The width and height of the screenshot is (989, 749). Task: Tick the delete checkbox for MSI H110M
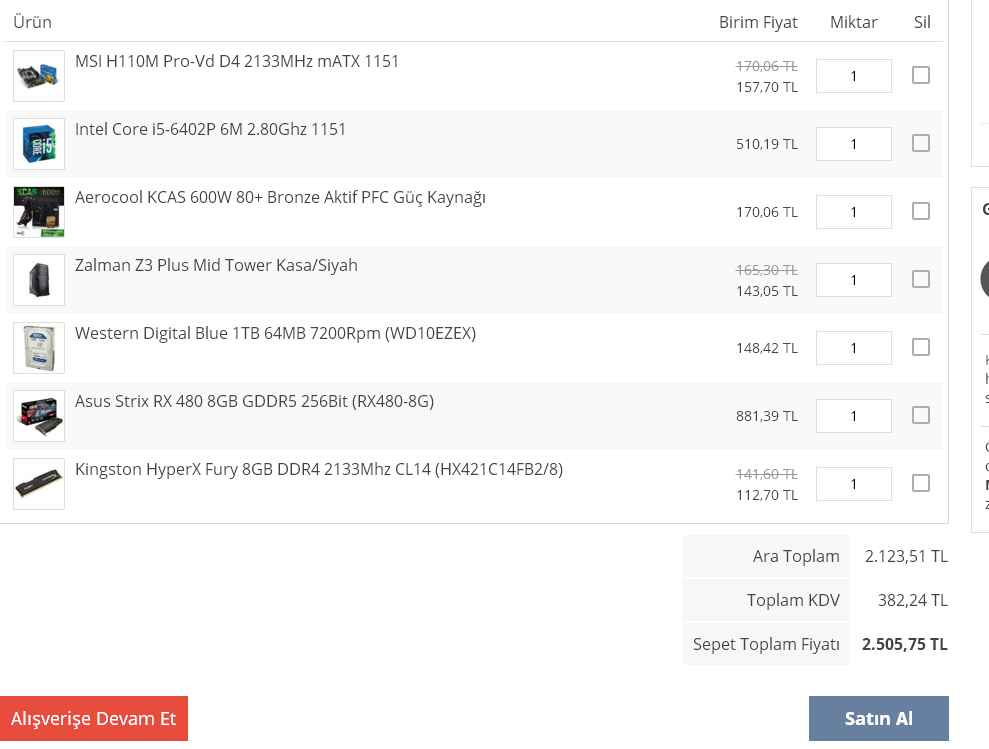pyautogui.click(x=921, y=75)
